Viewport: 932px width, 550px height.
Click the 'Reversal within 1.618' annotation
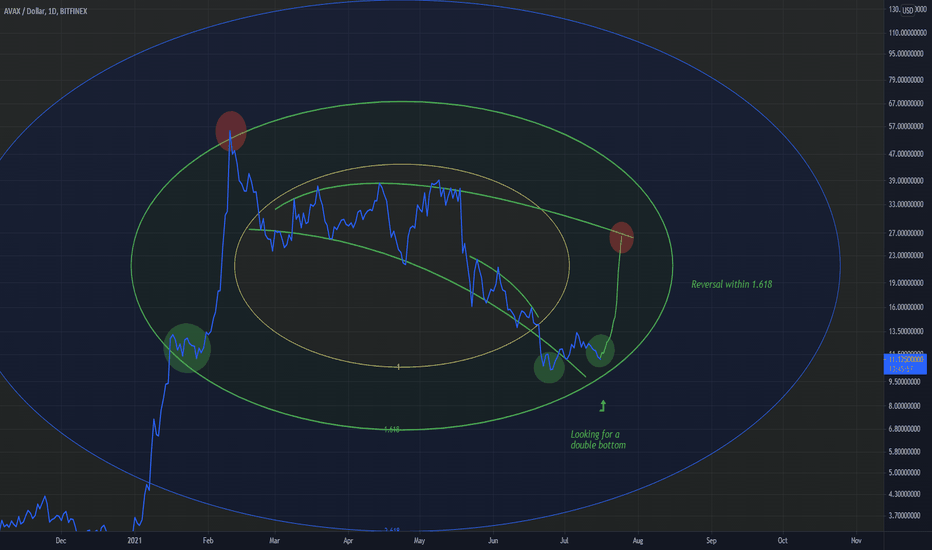point(731,284)
